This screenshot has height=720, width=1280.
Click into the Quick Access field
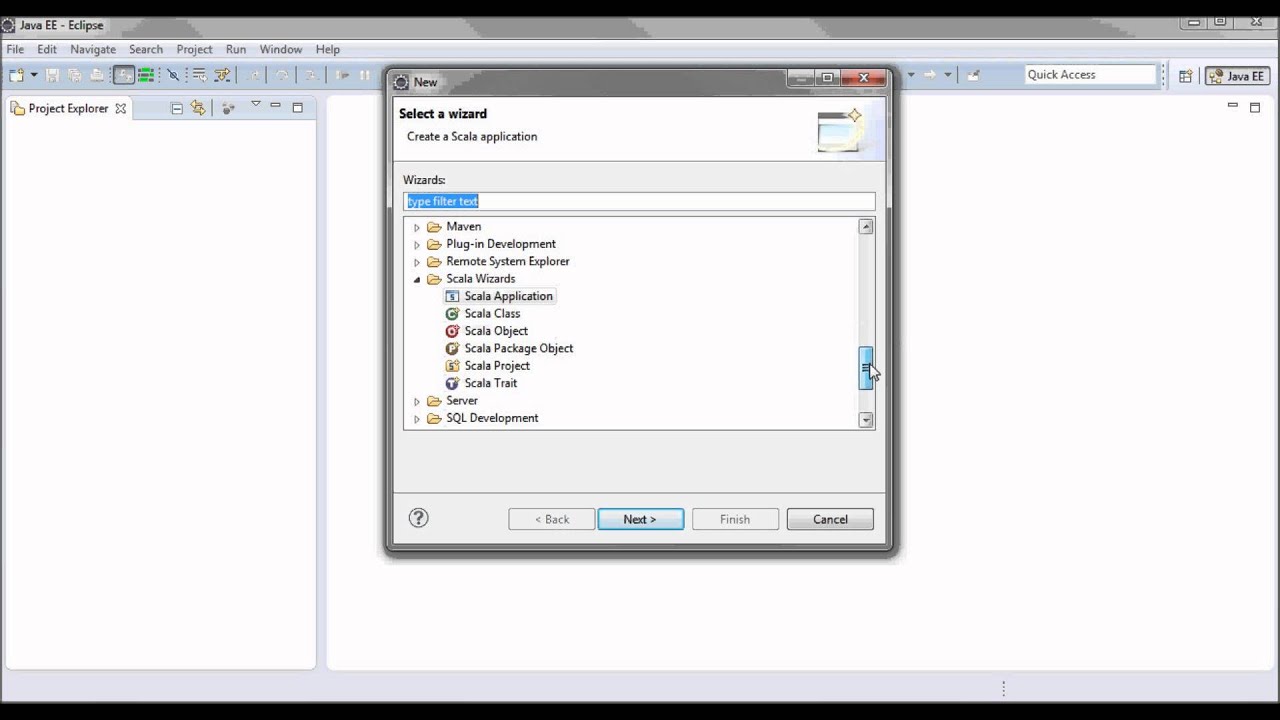(1090, 75)
